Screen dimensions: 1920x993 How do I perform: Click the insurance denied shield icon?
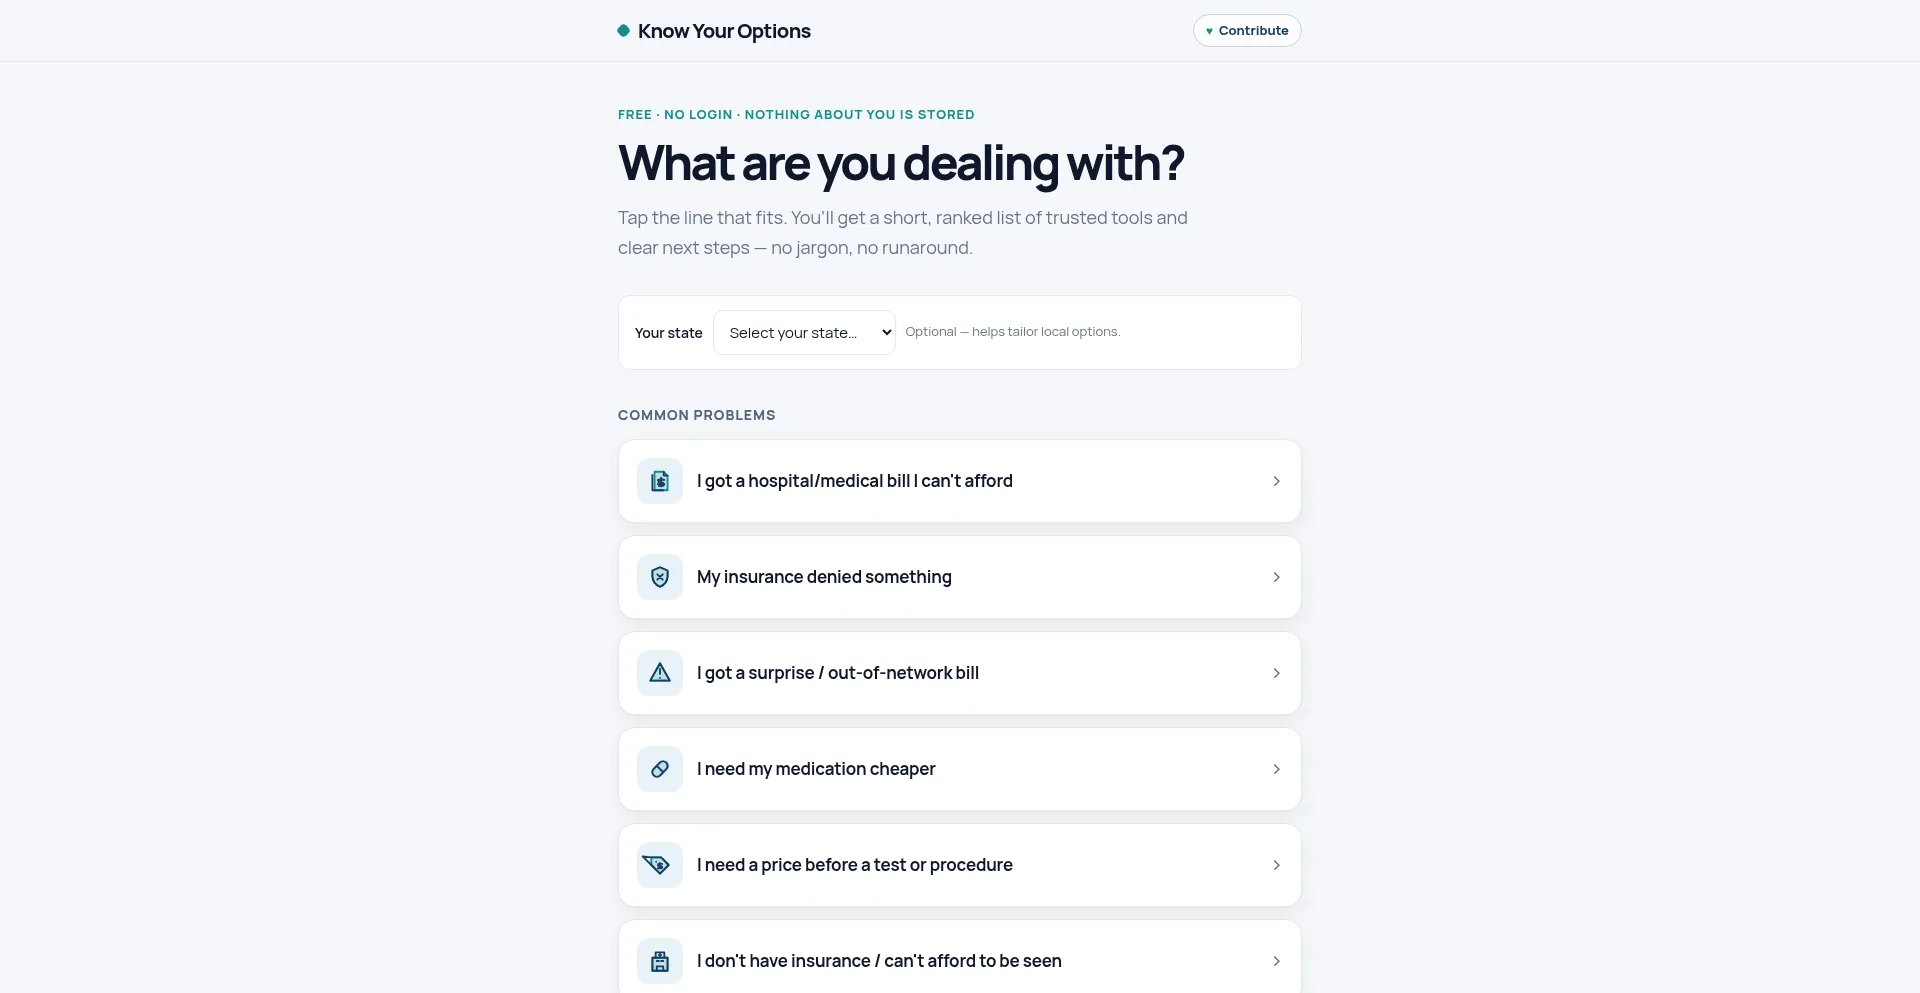tap(660, 577)
